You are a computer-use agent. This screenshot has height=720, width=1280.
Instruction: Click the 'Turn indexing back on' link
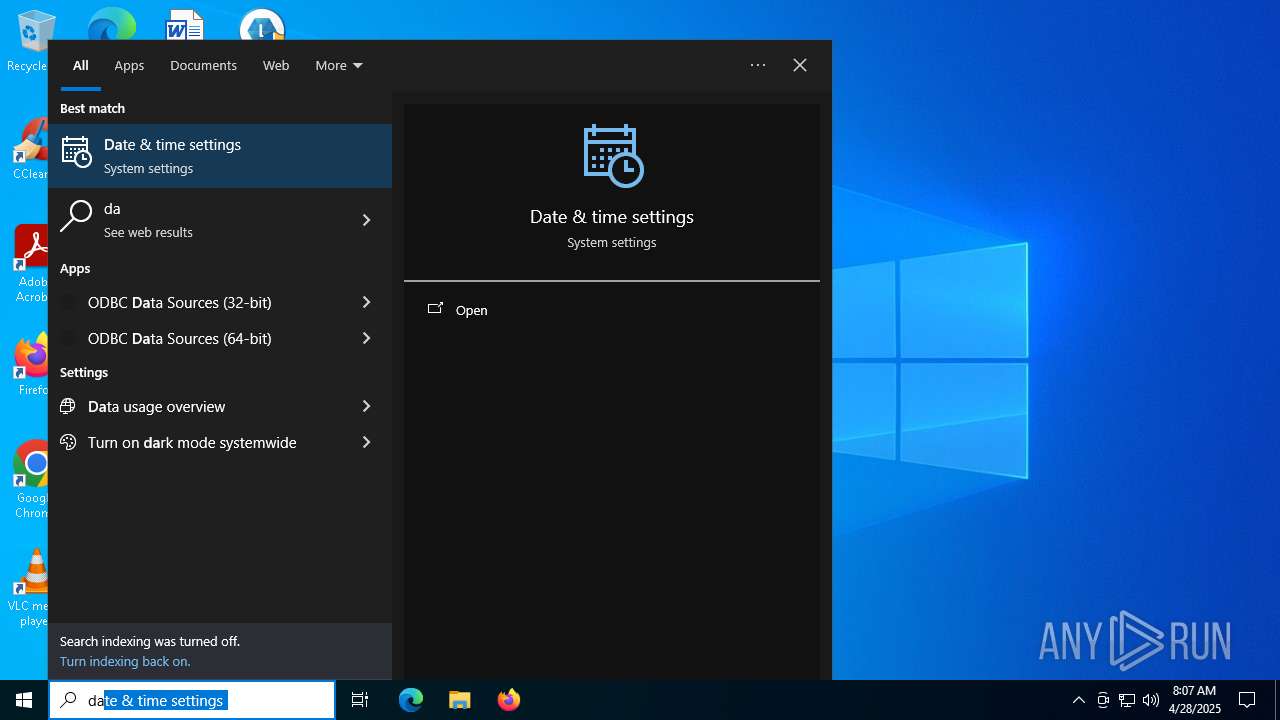125,661
